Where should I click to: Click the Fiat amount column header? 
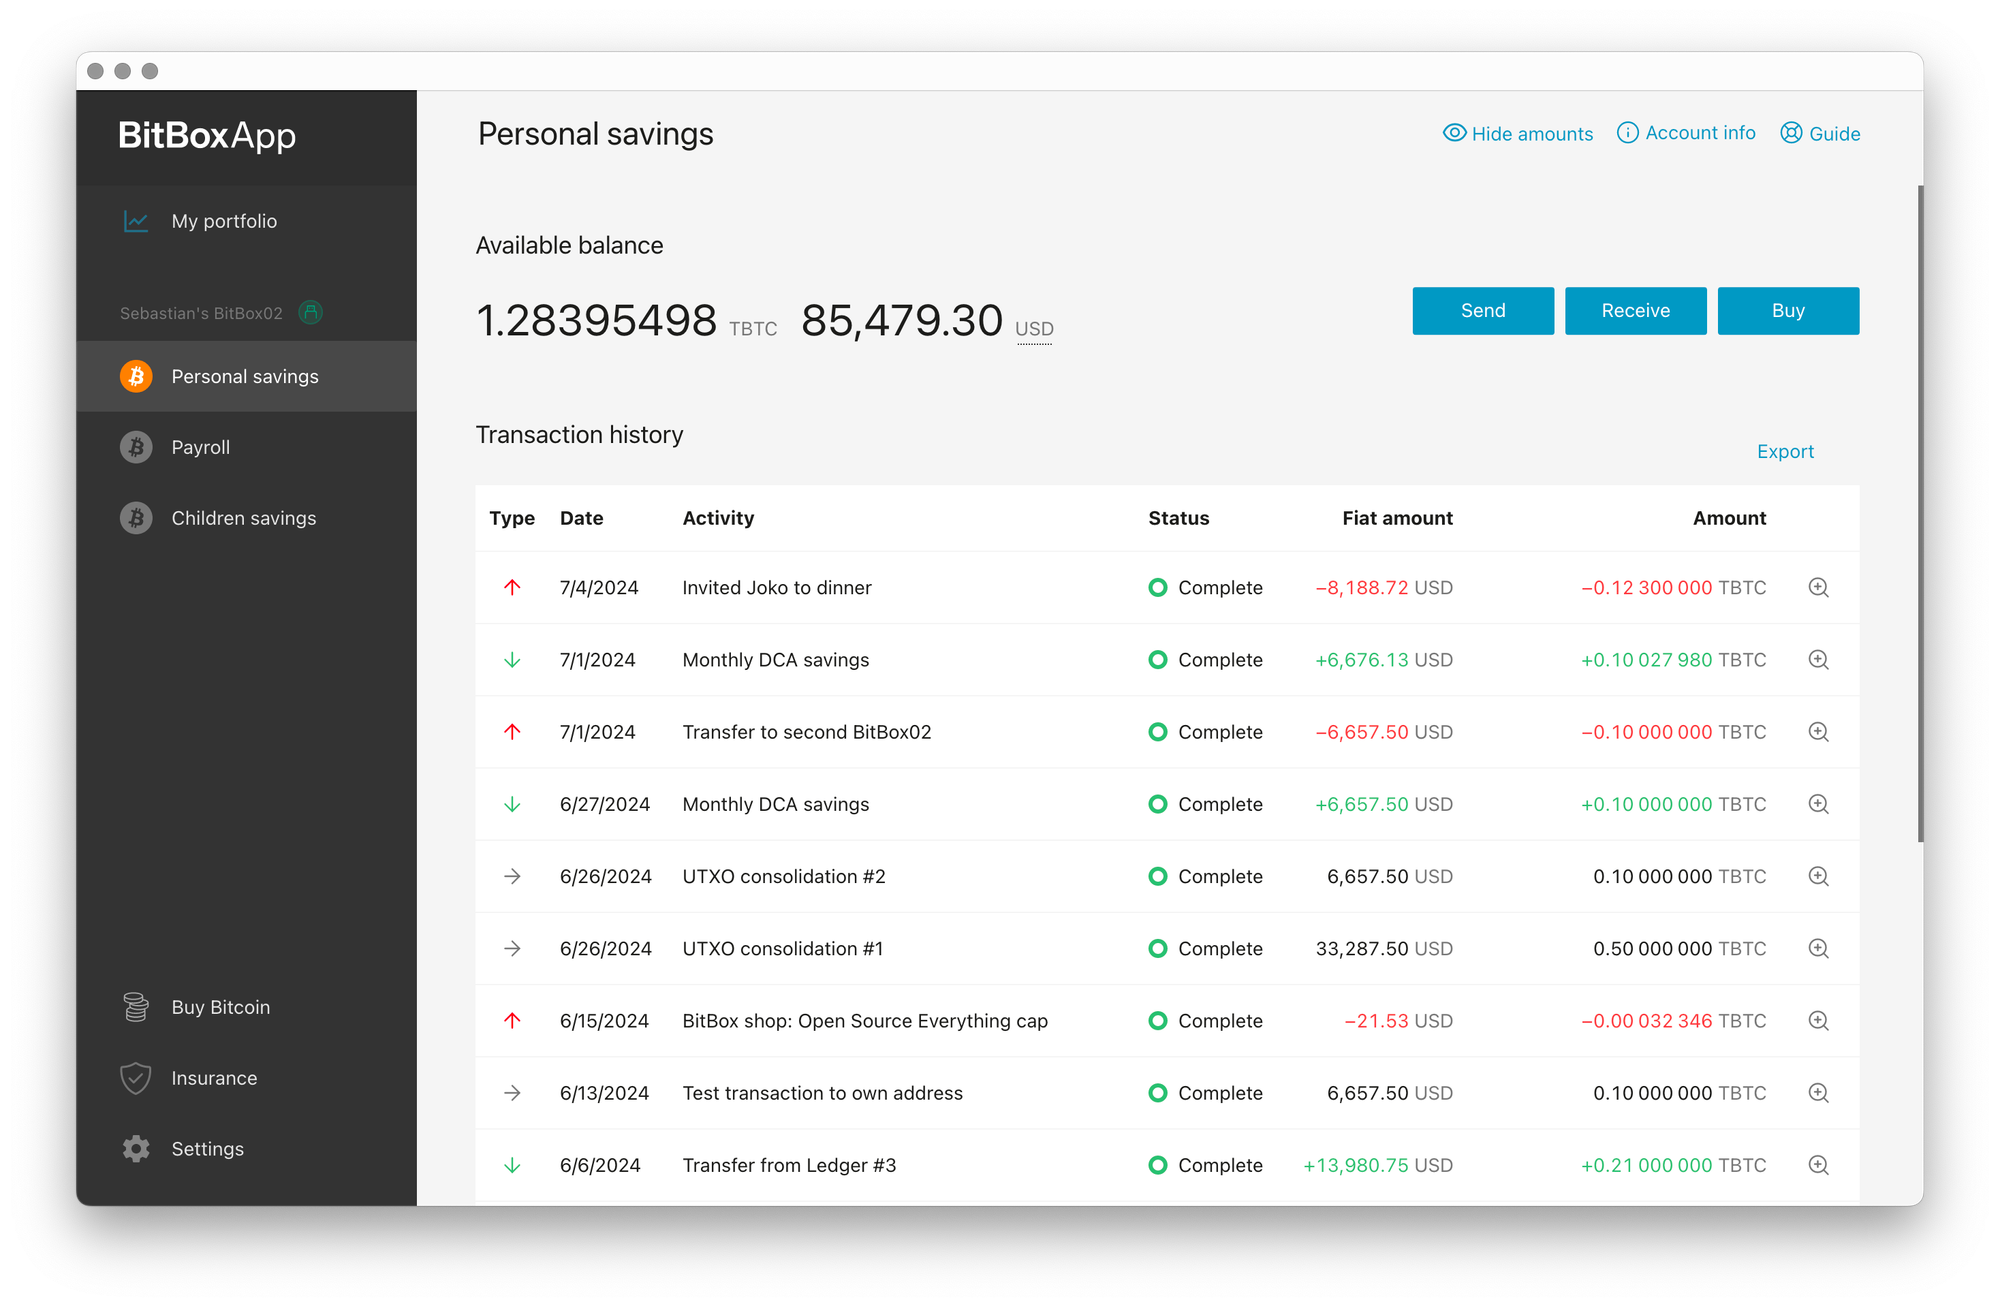point(1397,518)
